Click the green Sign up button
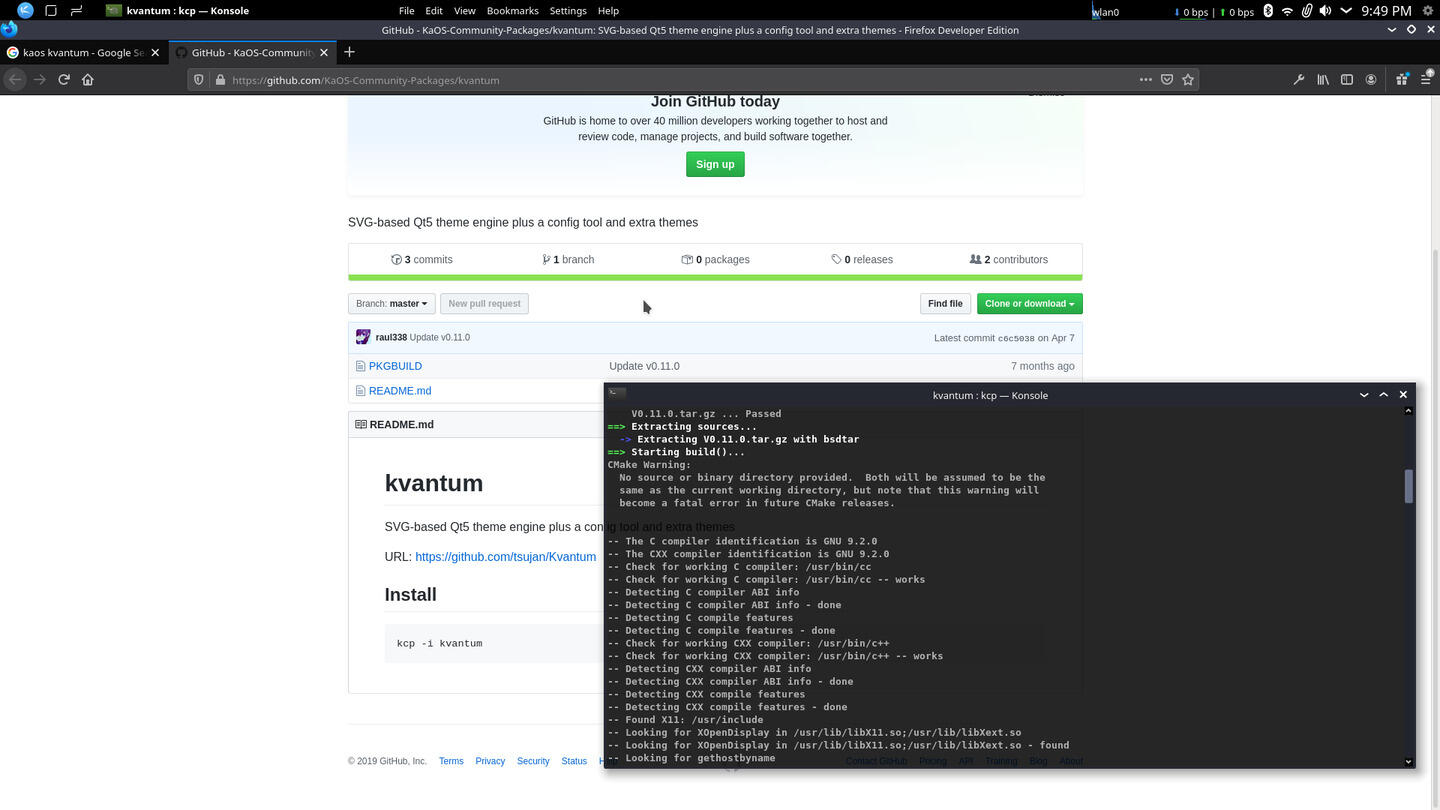This screenshot has height=810, width=1440. (x=715, y=164)
